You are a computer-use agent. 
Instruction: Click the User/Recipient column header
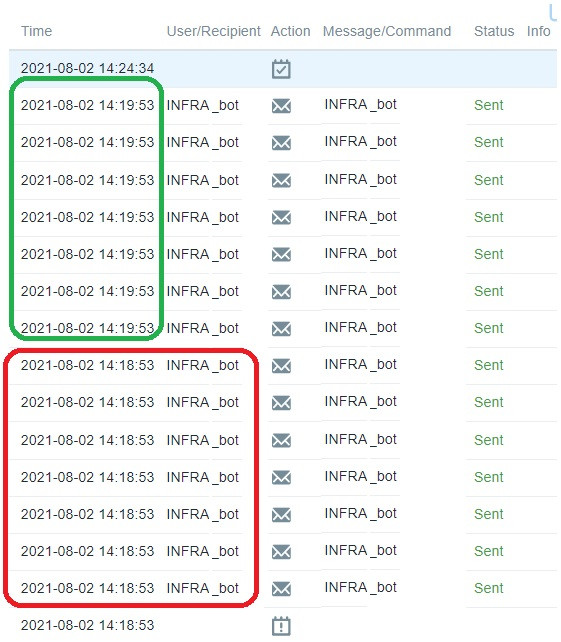click(x=213, y=31)
